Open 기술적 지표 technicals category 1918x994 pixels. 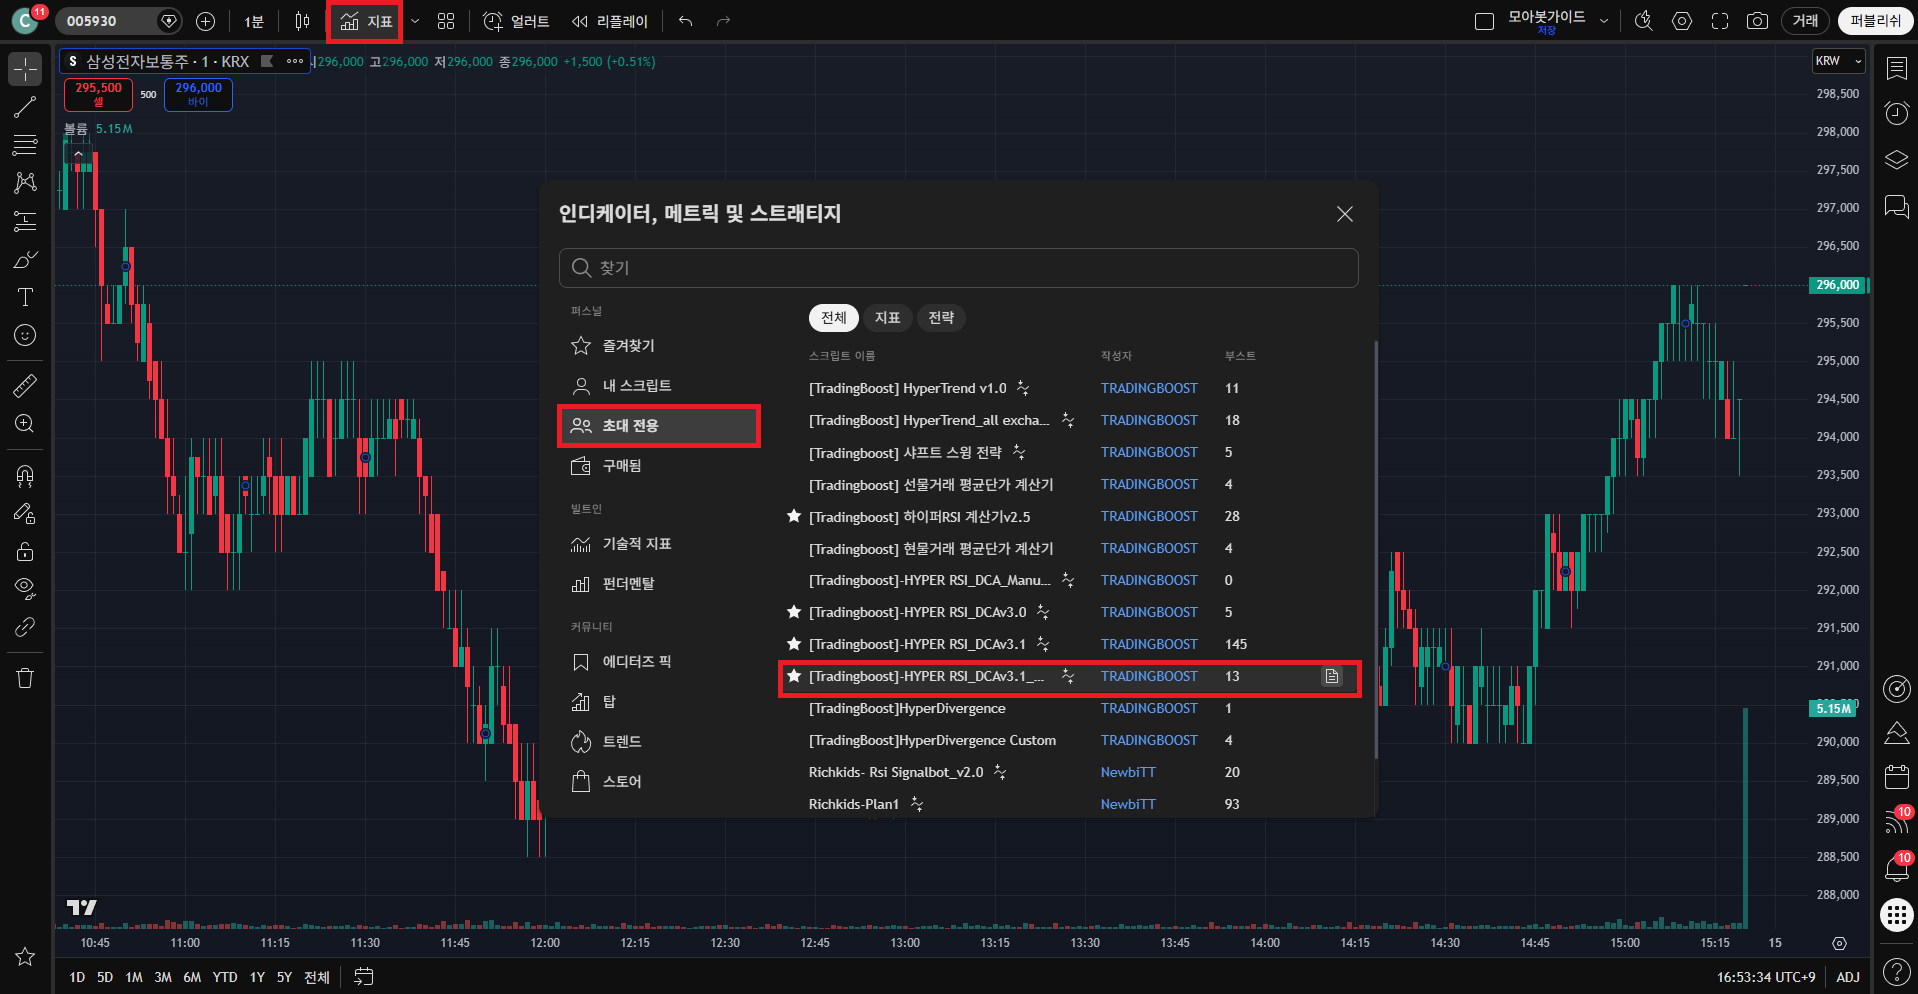659,544
